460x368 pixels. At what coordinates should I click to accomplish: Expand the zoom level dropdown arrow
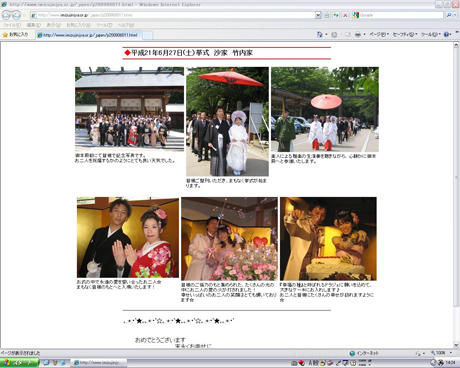[451, 353]
